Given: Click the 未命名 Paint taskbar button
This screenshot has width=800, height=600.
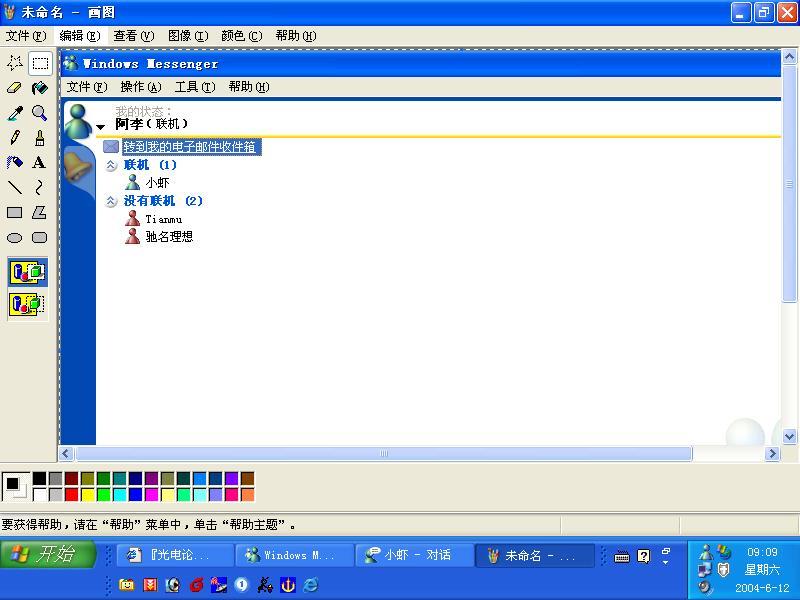Looking at the screenshot, I should [x=534, y=555].
